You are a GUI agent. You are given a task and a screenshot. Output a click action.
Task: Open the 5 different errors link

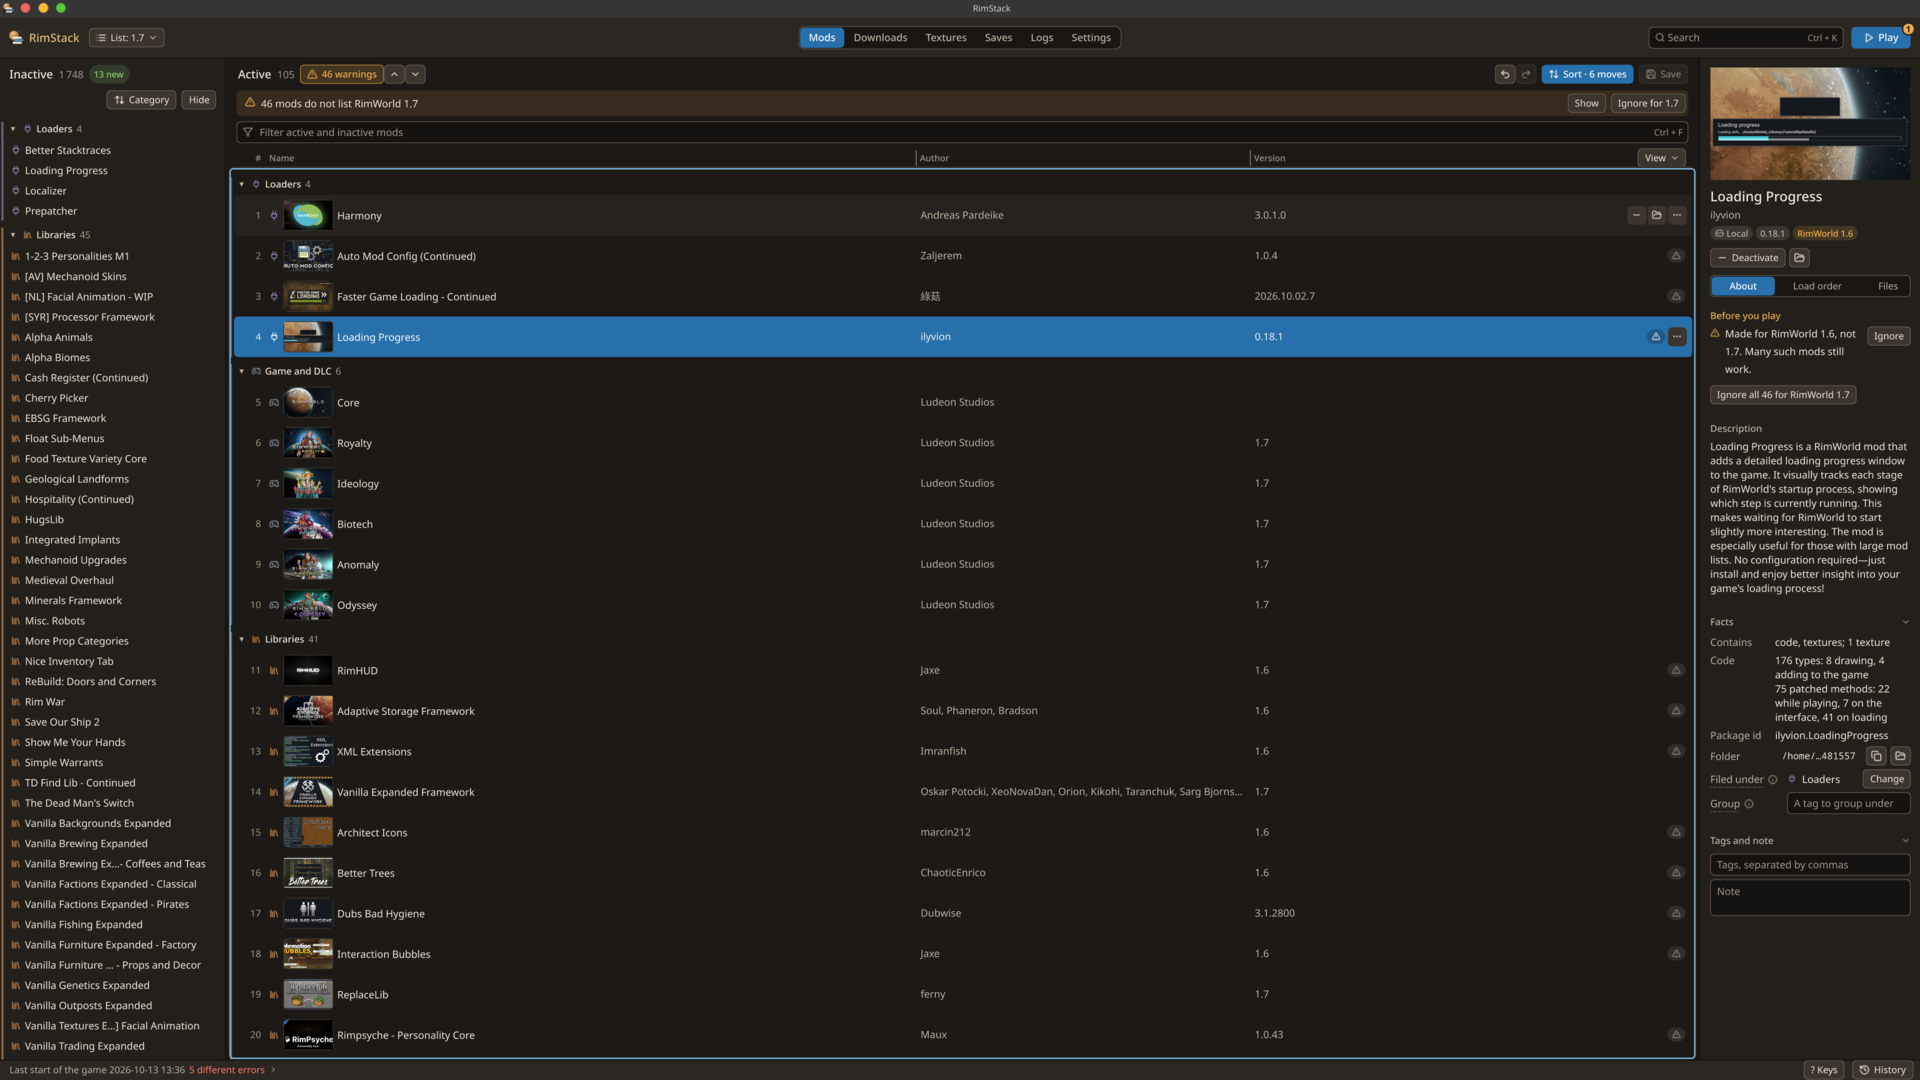[x=227, y=1070]
